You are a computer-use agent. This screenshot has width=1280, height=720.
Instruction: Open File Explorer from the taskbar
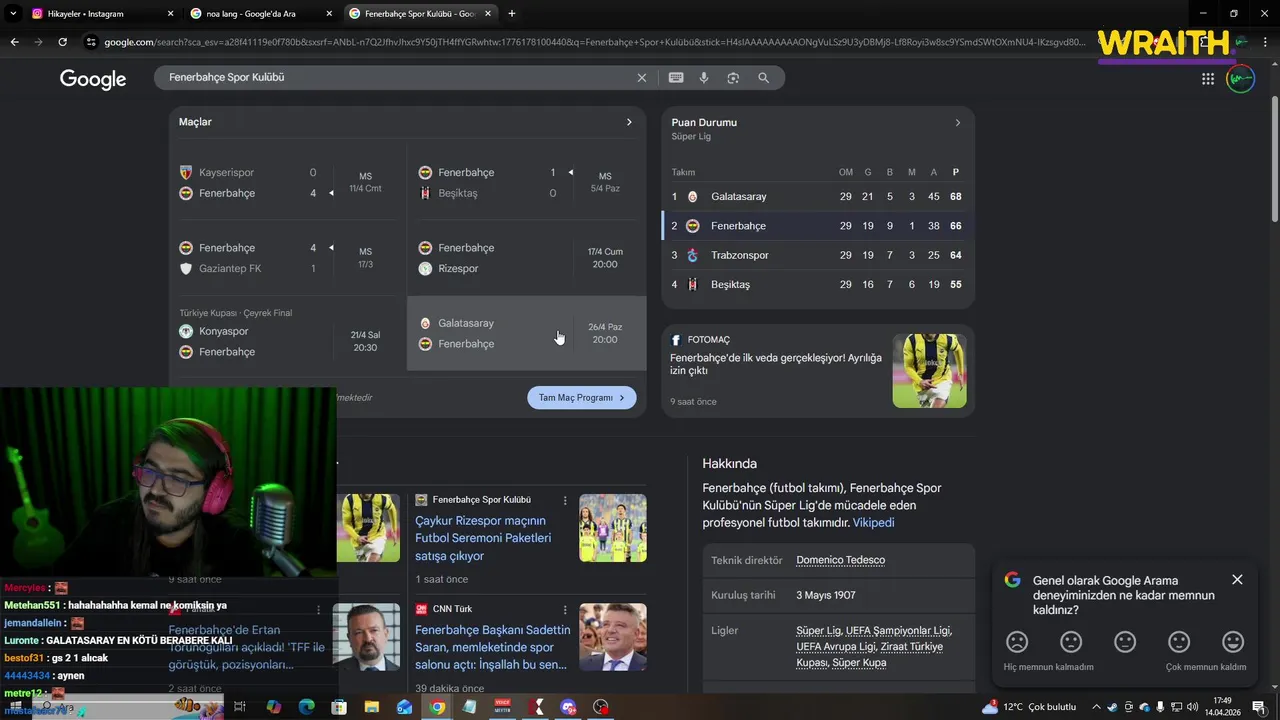[372, 707]
